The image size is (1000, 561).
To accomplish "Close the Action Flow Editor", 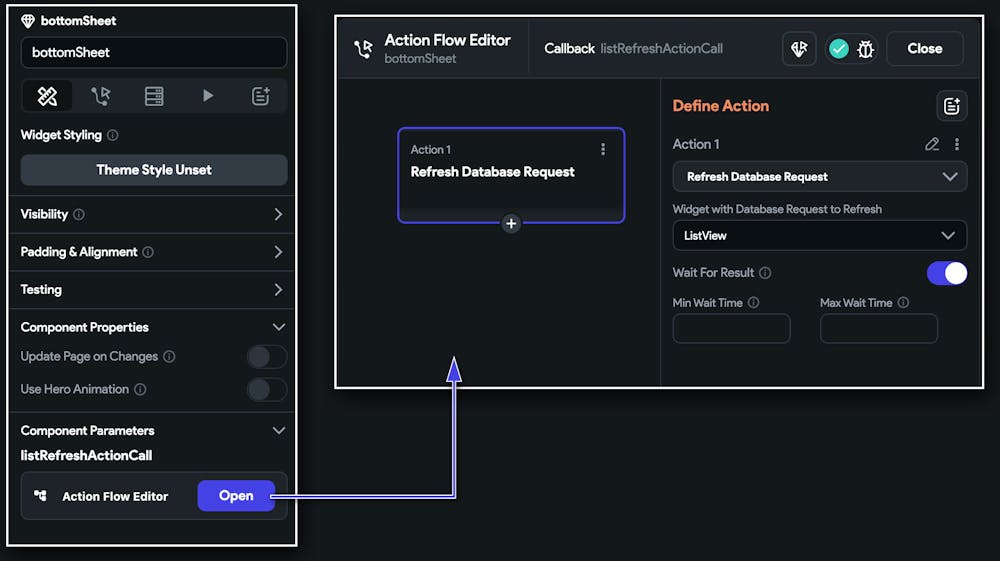I will tap(925, 48).
